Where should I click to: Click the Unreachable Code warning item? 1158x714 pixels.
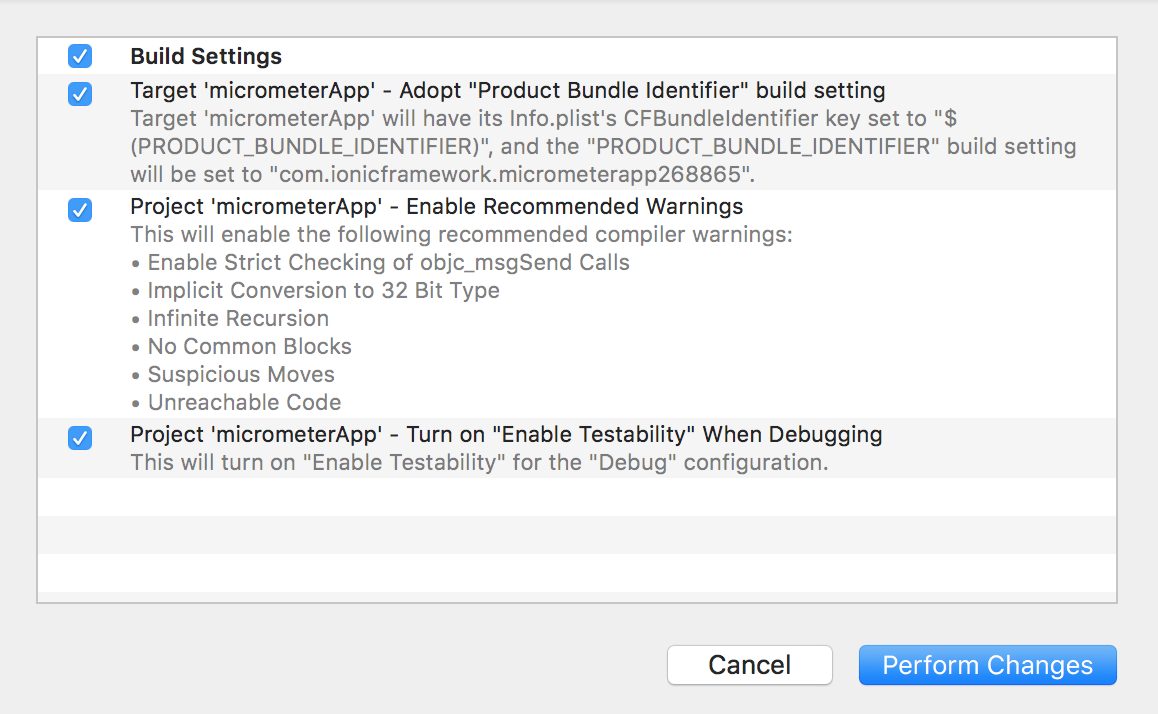[244, 403]
